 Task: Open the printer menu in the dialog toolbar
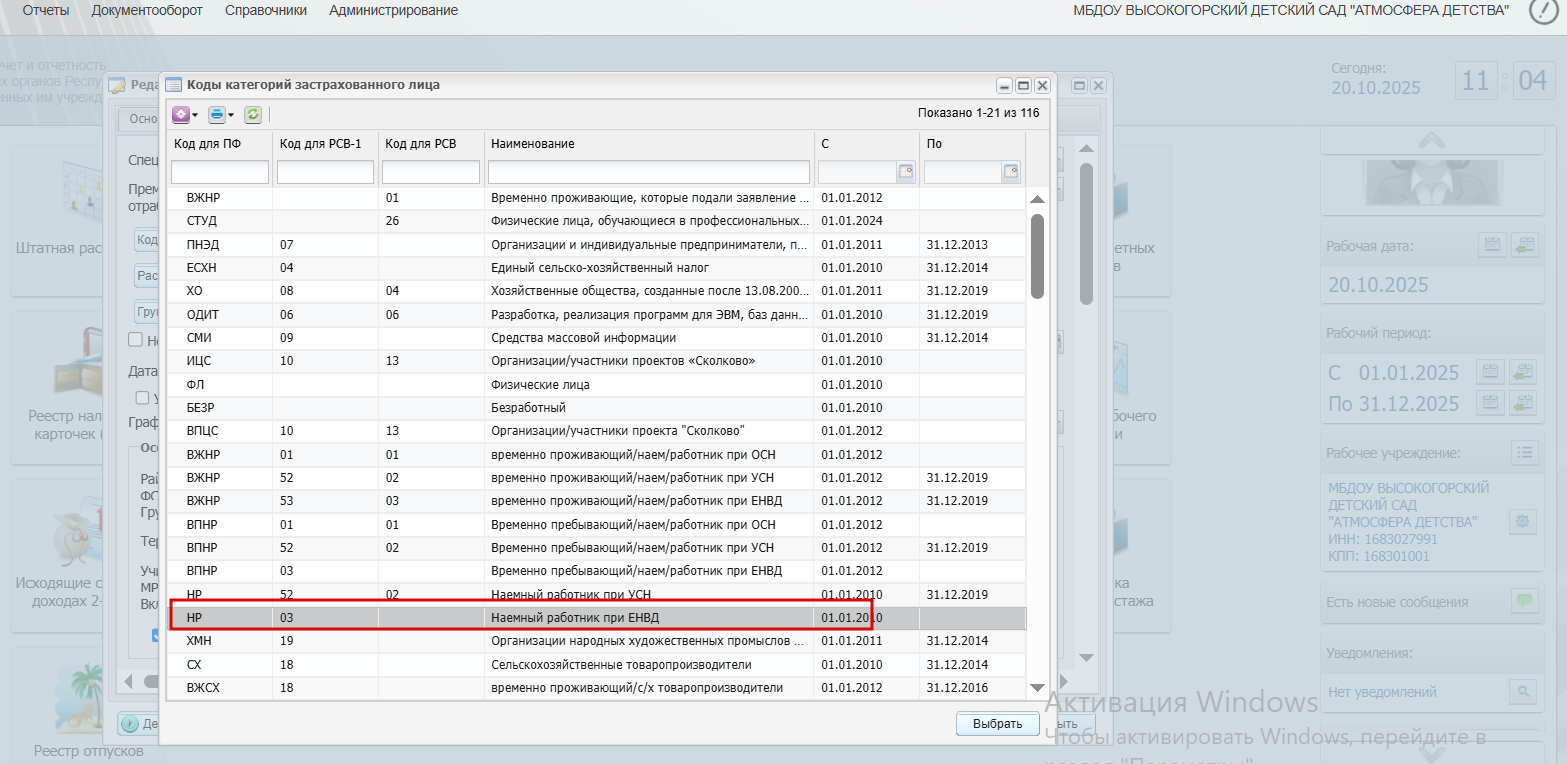coord(221,114)
